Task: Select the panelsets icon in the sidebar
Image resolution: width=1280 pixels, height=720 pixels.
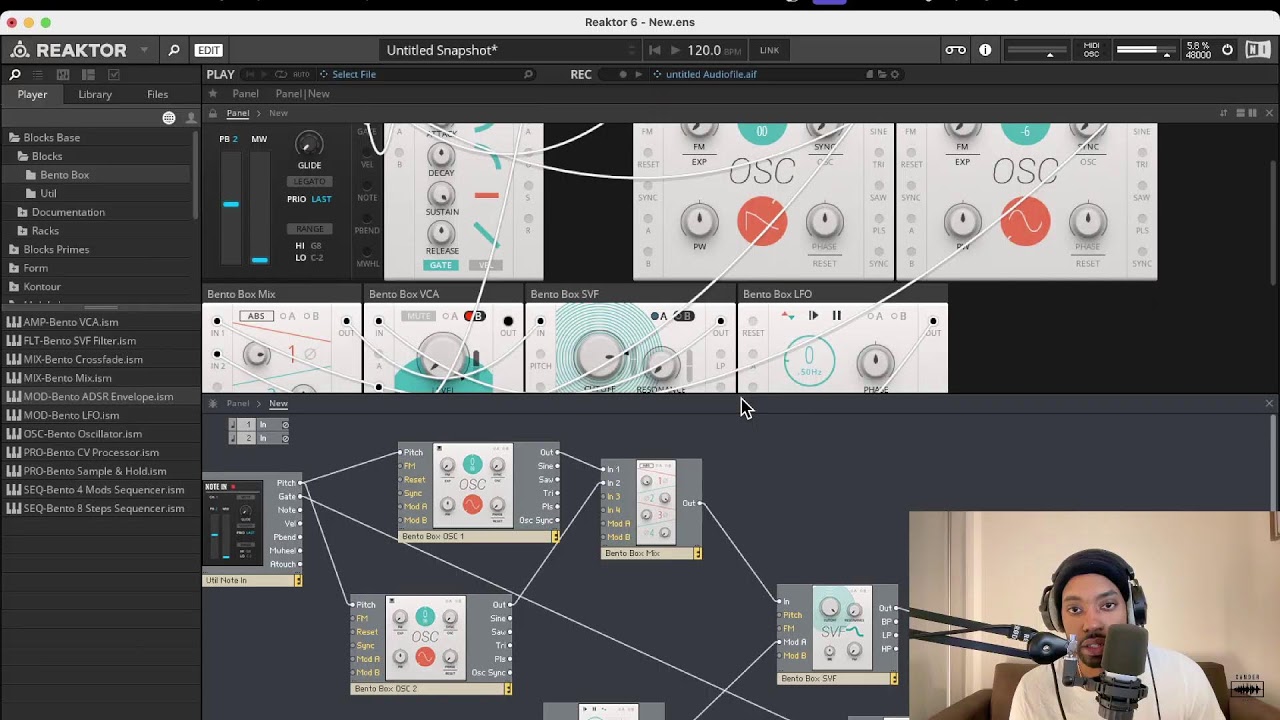Action: pos(63,74)
